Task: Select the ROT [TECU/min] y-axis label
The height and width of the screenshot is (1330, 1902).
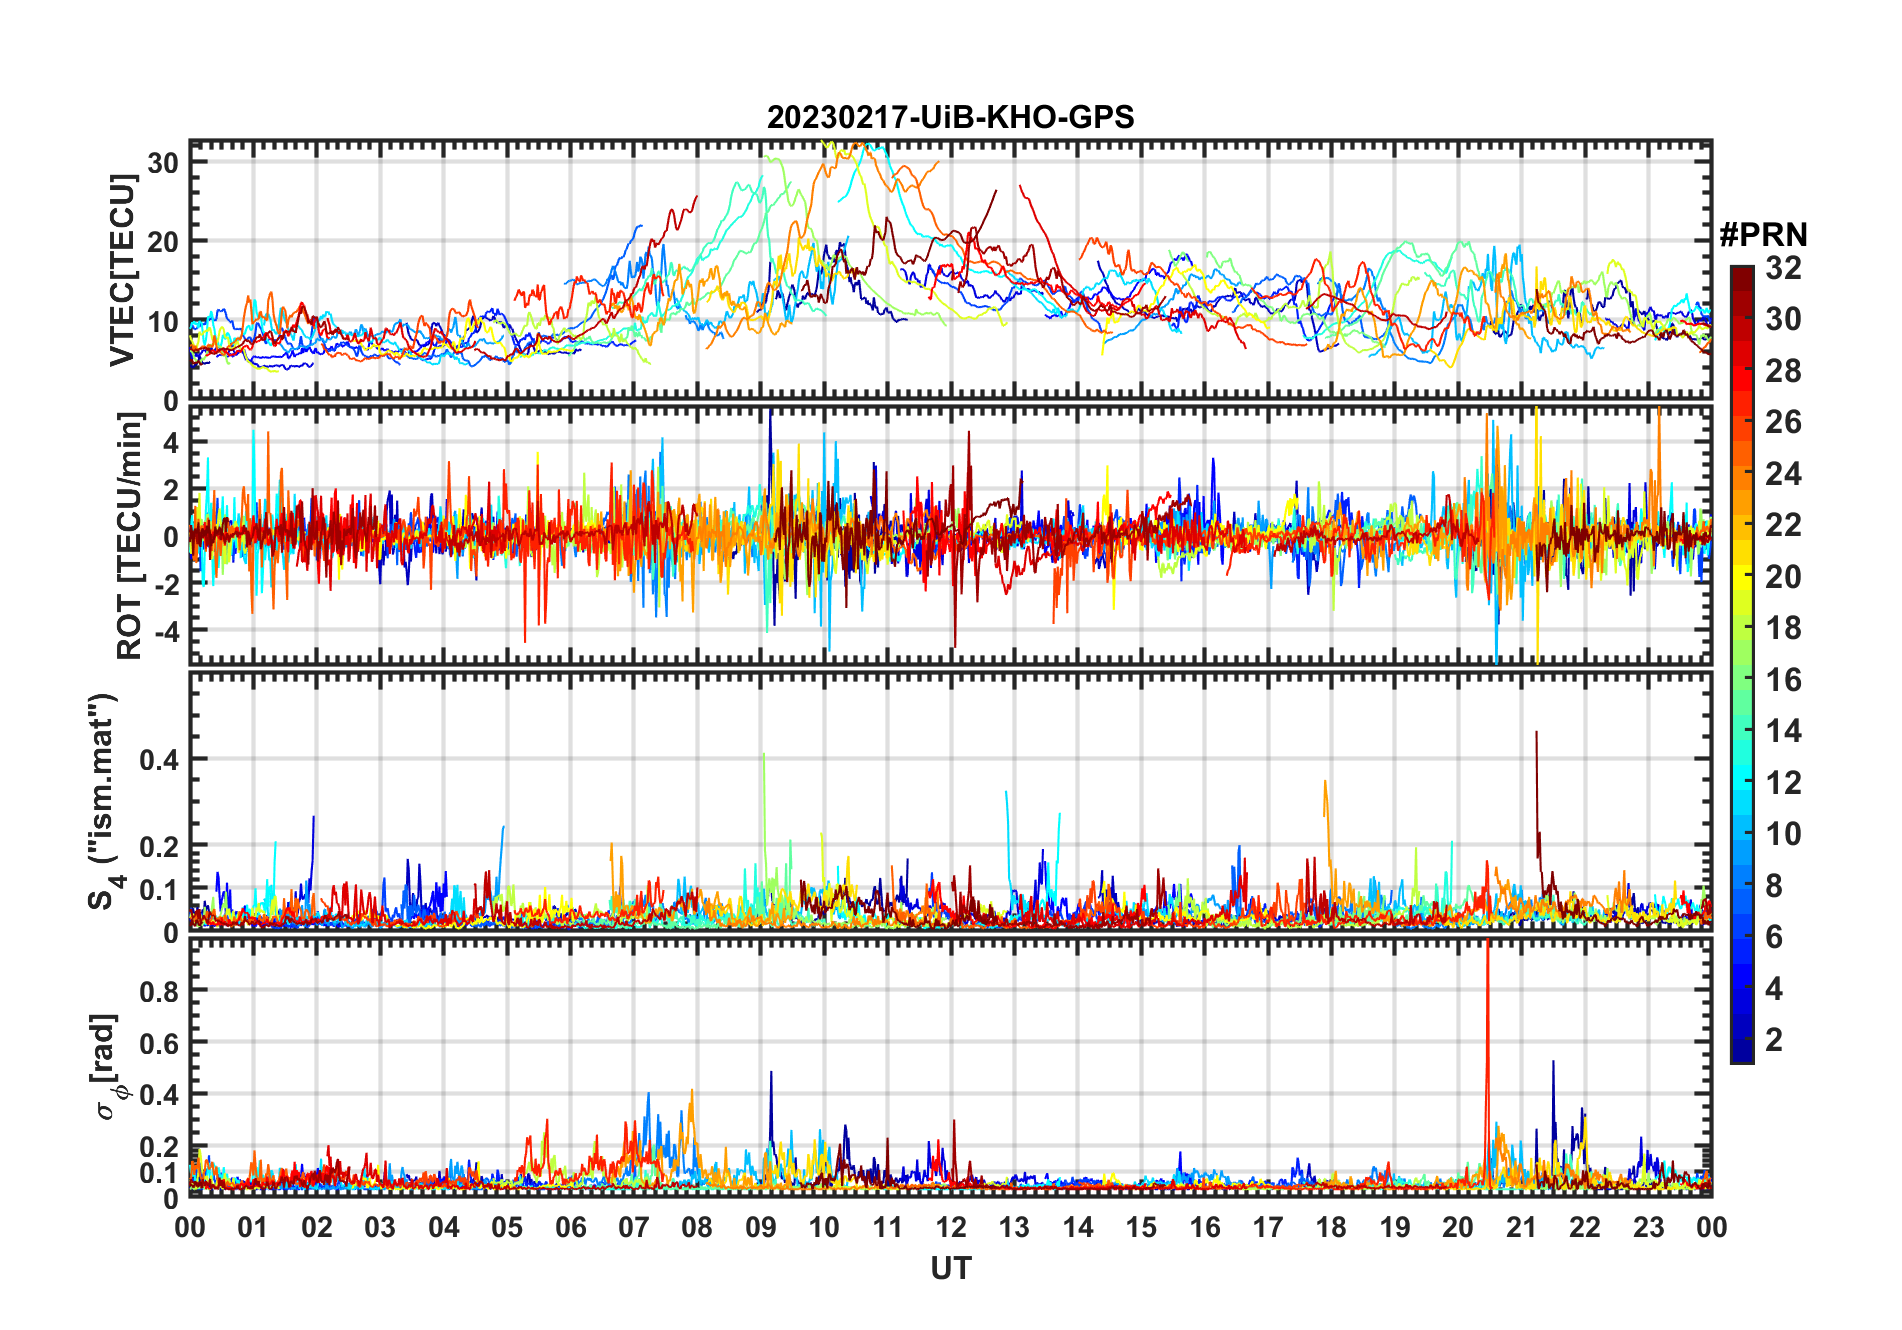Action: tap(130, 536)
